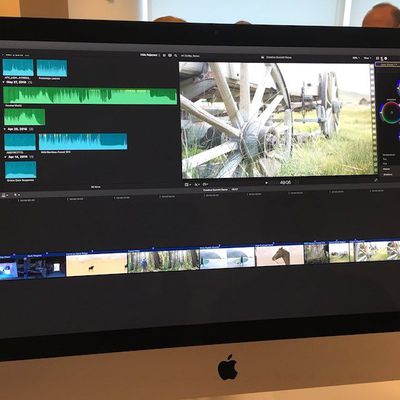Open the retime speed dropdown below viewer
Viewport: 400px width, 400px height.
pos(205,184)
